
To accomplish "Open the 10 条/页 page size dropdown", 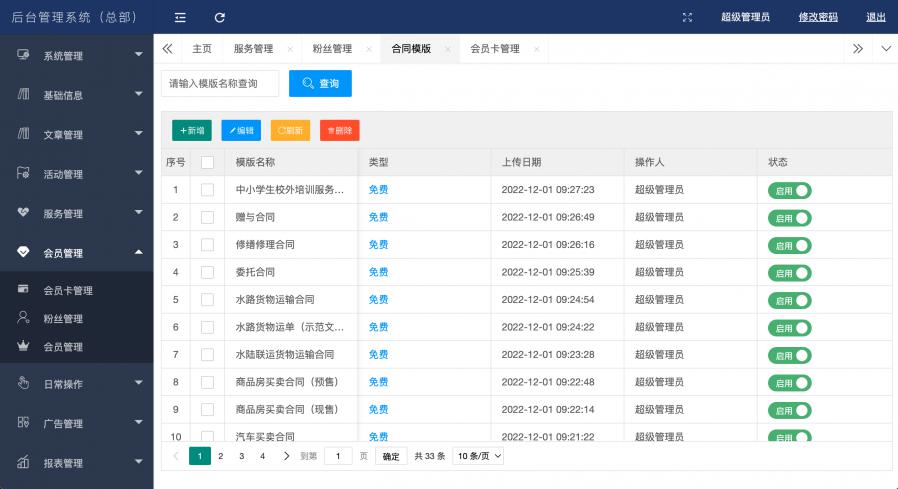I will click(x=478, y=456).
